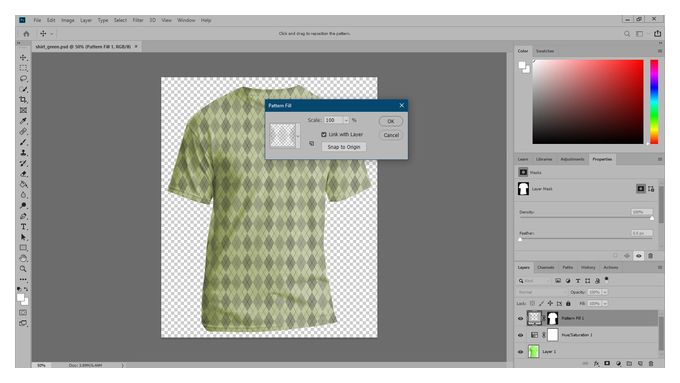Select the Dodge tool
This screenshot has height=383, width=680.
tap(23, 206)
